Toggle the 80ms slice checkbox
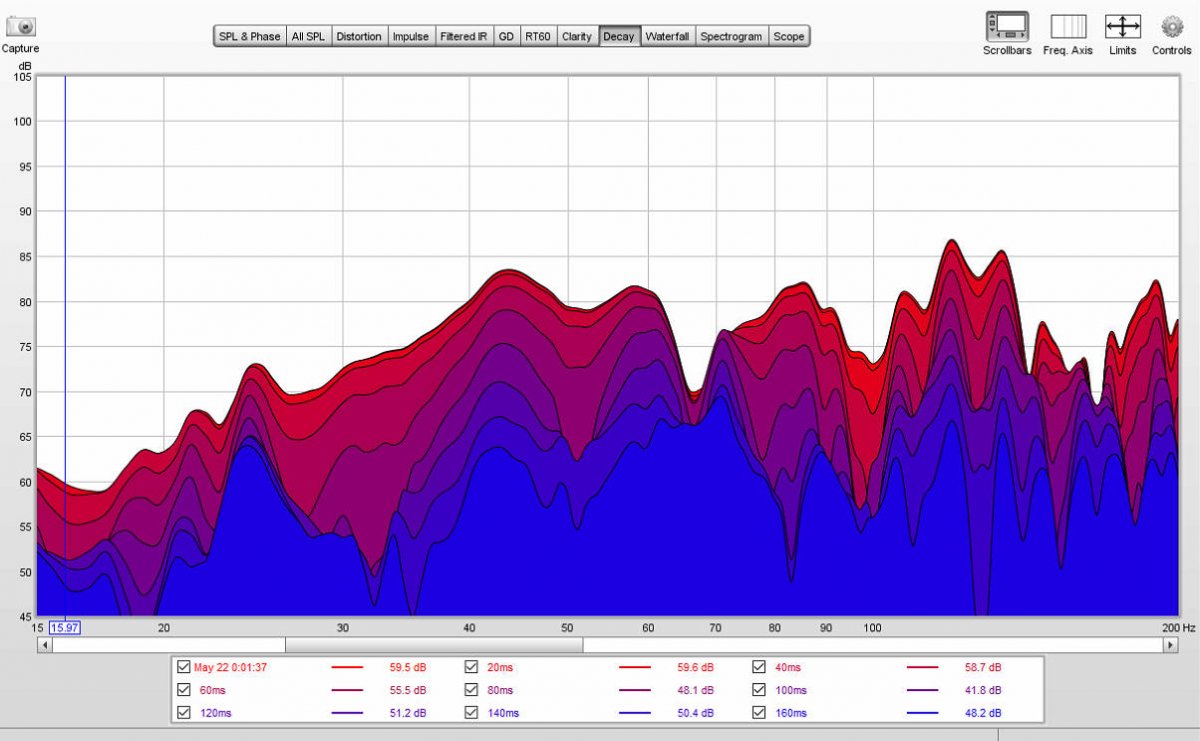The image size is (1200, 741). [x=471, y=690]
